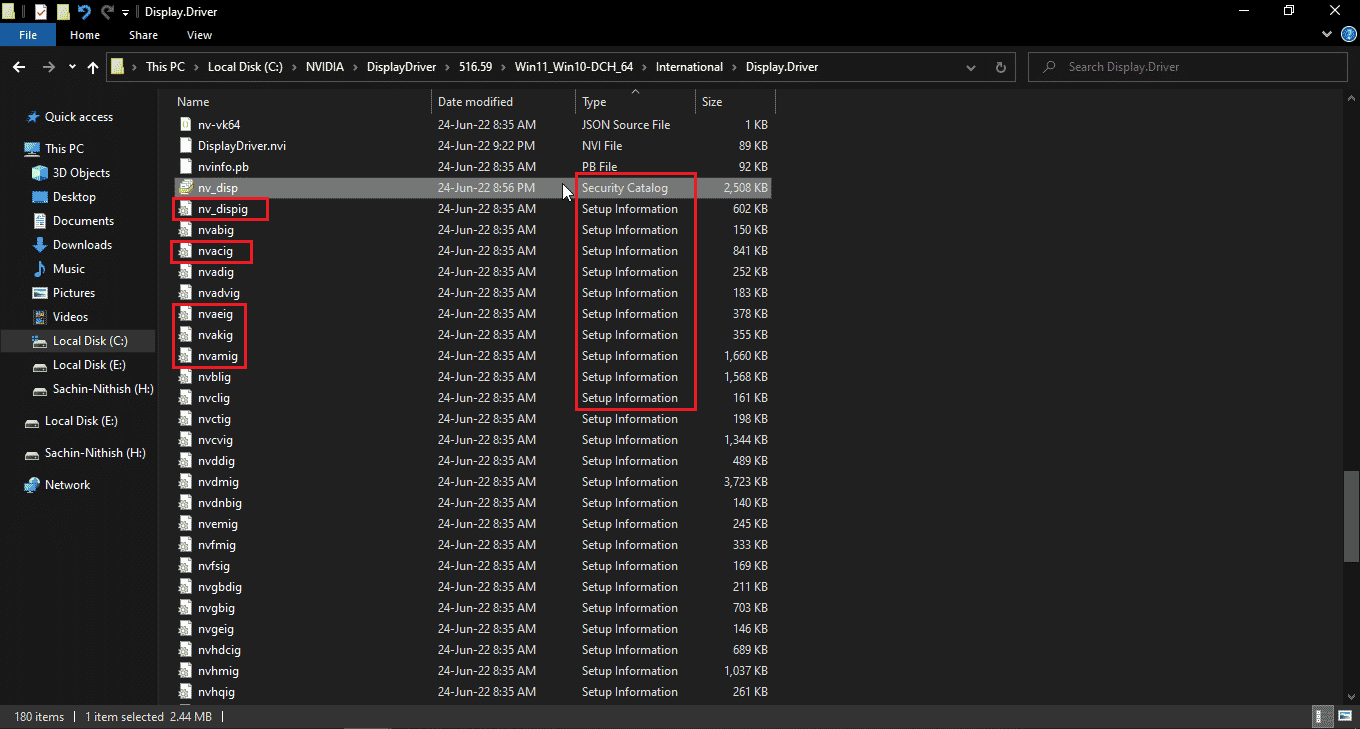Select nv_disp security catalog icon

coord(185,188)
